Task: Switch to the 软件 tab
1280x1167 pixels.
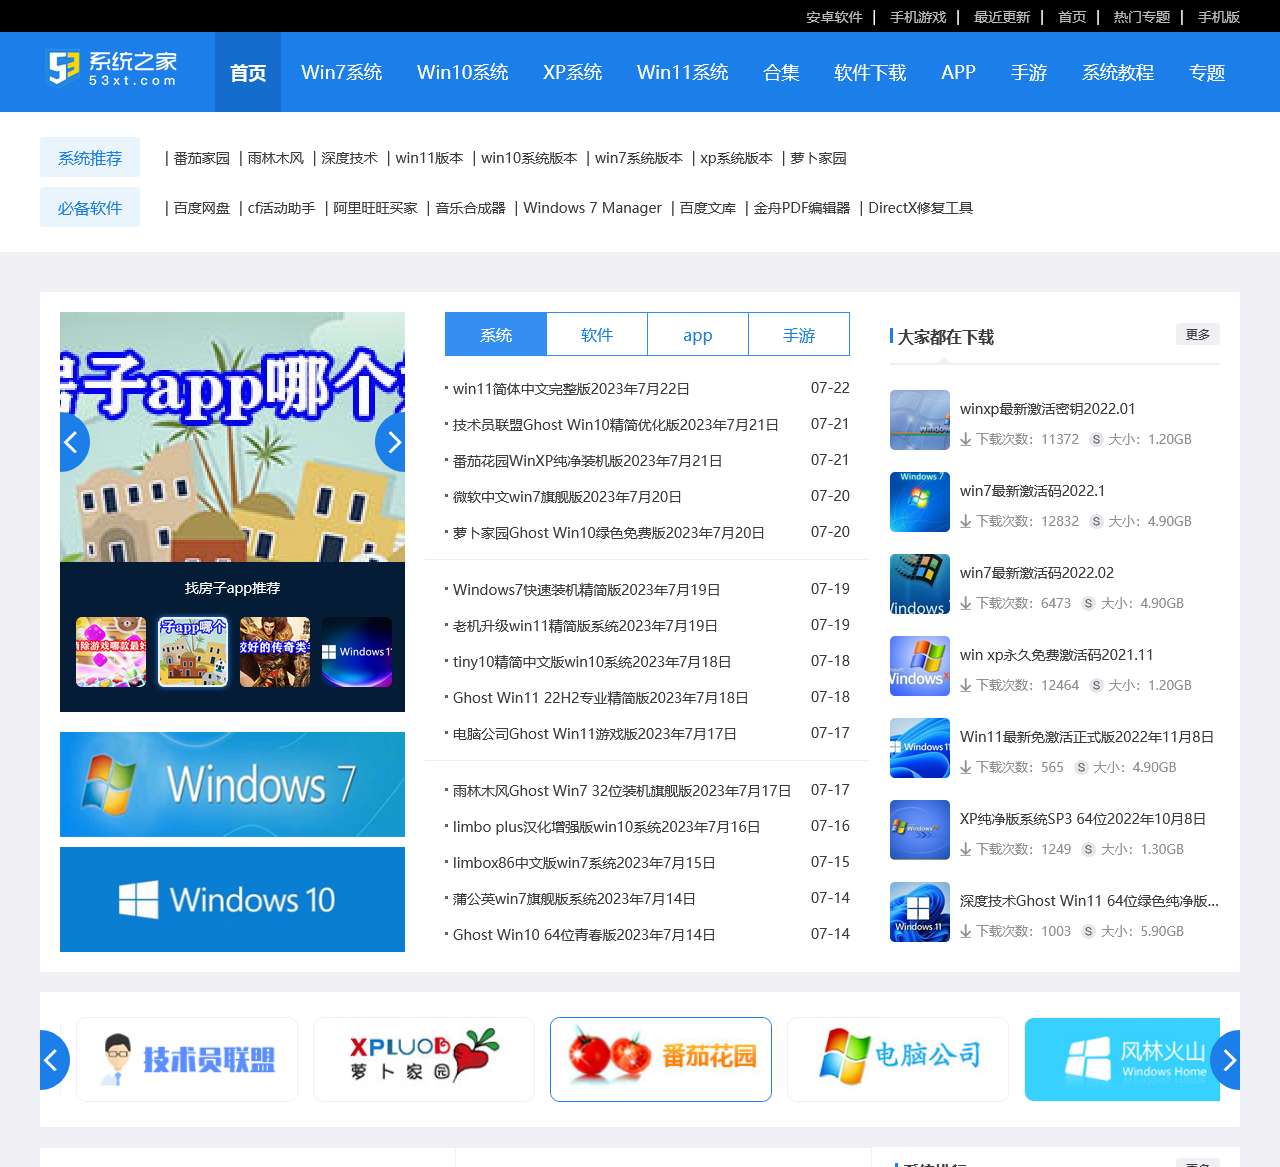Action: [596, 335]
